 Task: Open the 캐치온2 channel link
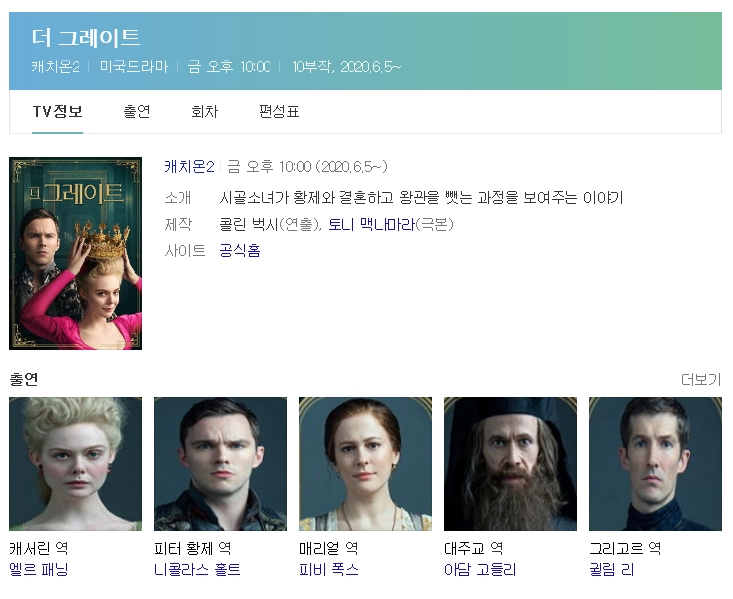(x=189, y=166)
